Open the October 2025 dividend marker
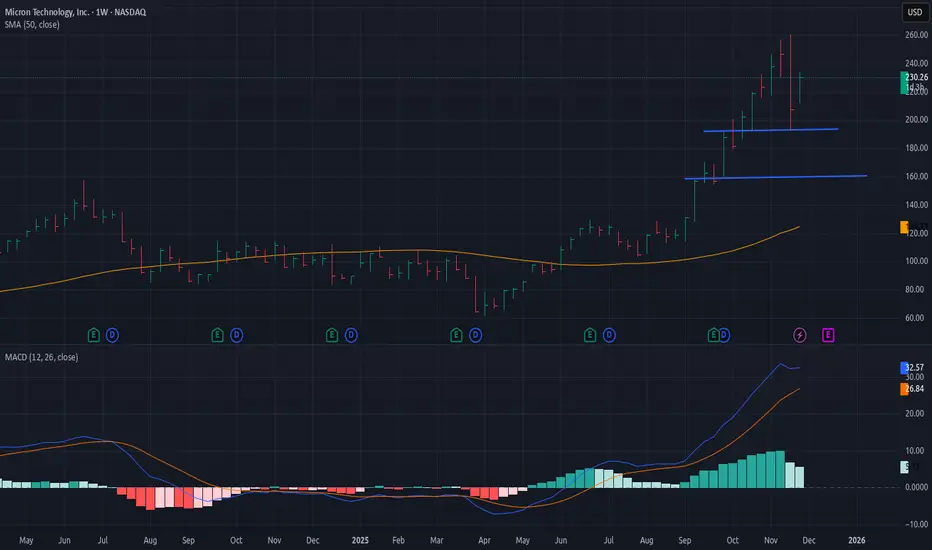 (x=725, y=335)
